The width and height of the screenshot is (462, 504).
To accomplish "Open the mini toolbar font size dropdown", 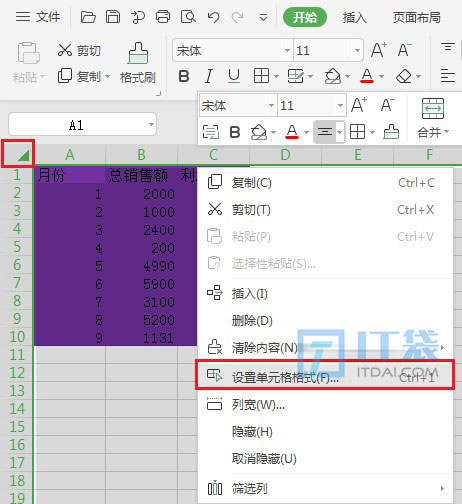I will coord(340,105).
